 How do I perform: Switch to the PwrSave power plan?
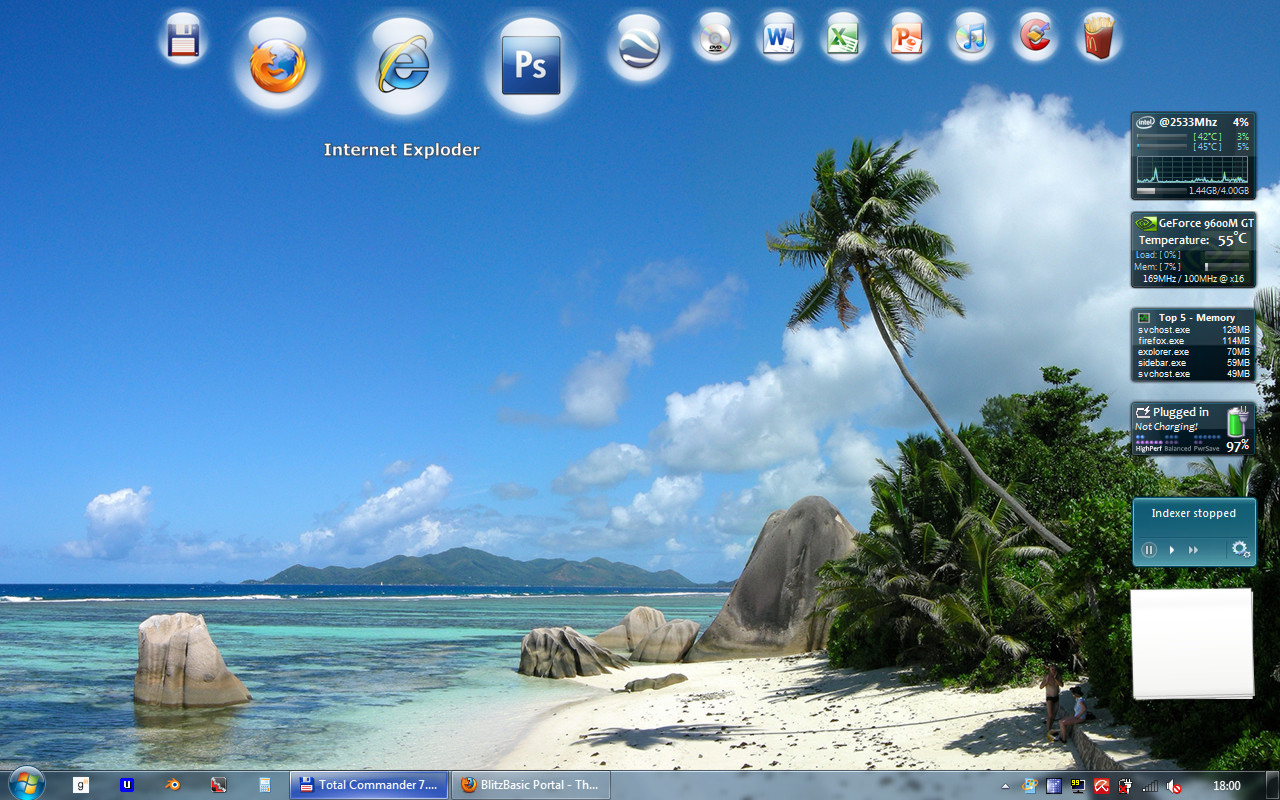(1207, 448)
